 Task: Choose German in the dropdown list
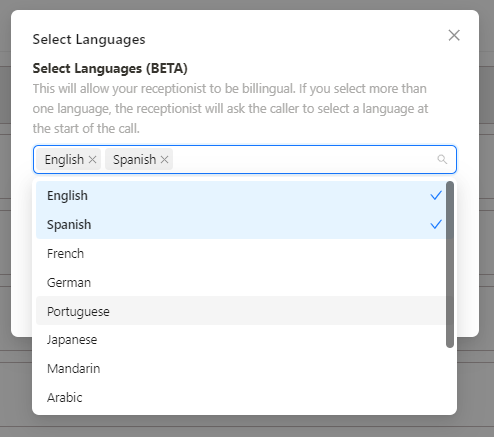tap(241, 282)
